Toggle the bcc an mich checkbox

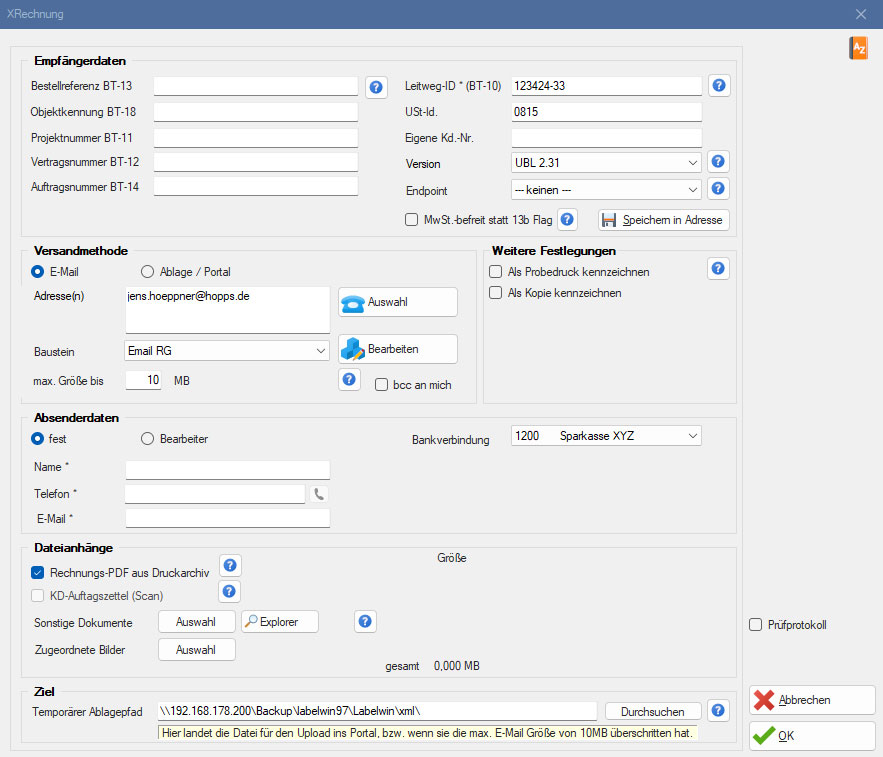381,384
